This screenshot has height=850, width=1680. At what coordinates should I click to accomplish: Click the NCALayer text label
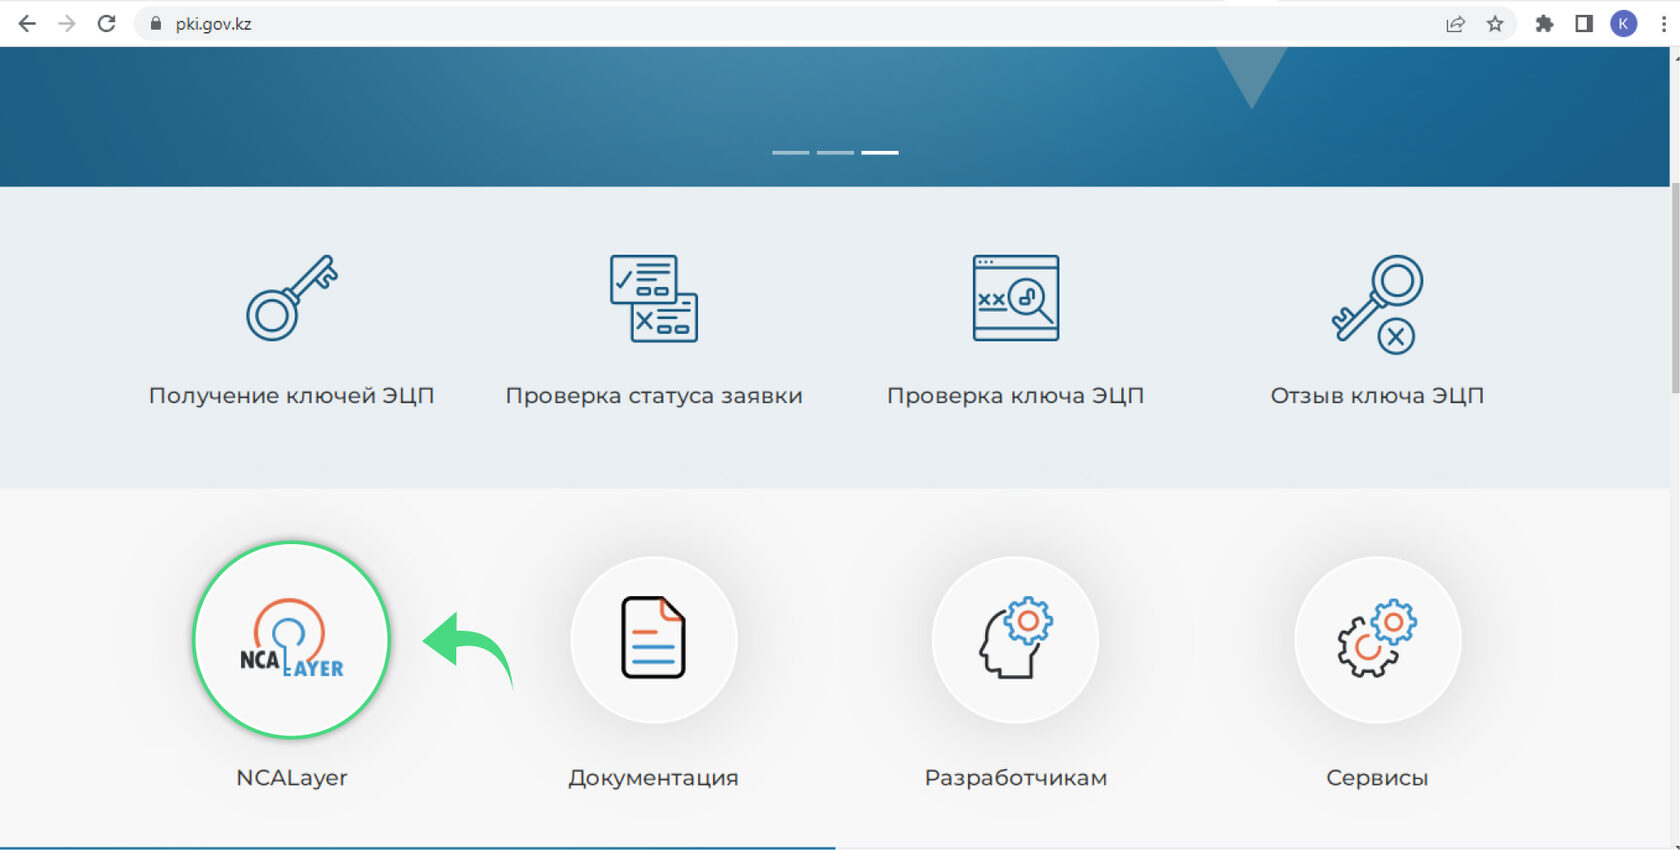click(292, 778)
